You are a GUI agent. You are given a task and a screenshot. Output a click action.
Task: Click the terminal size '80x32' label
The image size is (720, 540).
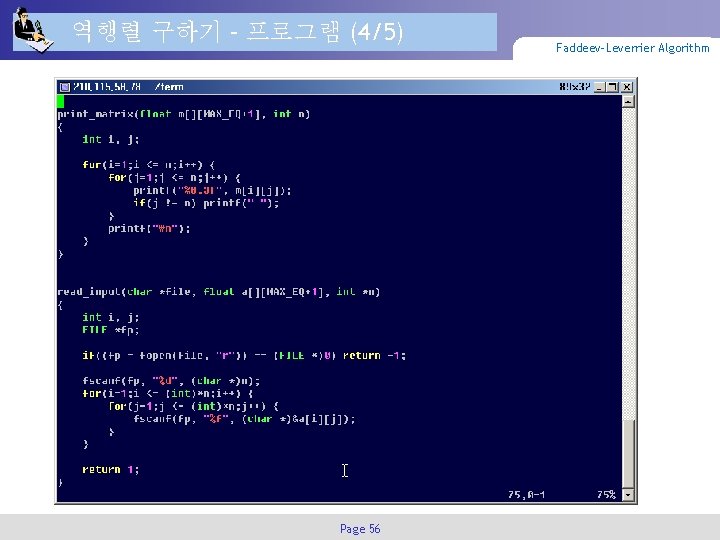(x=574, y=87)
